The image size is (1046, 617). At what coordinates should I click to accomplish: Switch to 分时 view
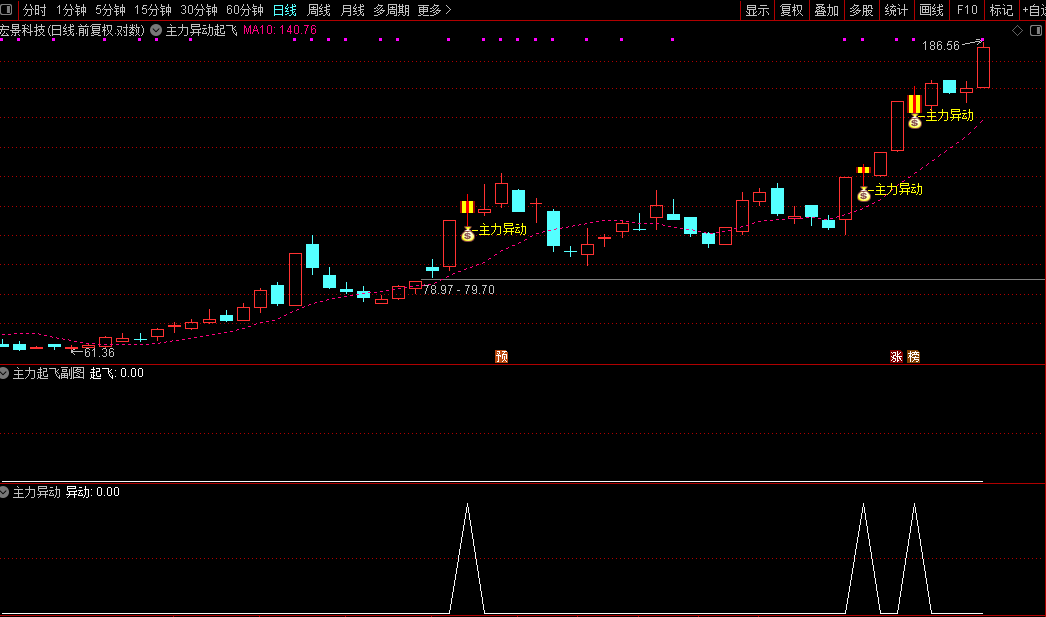click(35, 10)
